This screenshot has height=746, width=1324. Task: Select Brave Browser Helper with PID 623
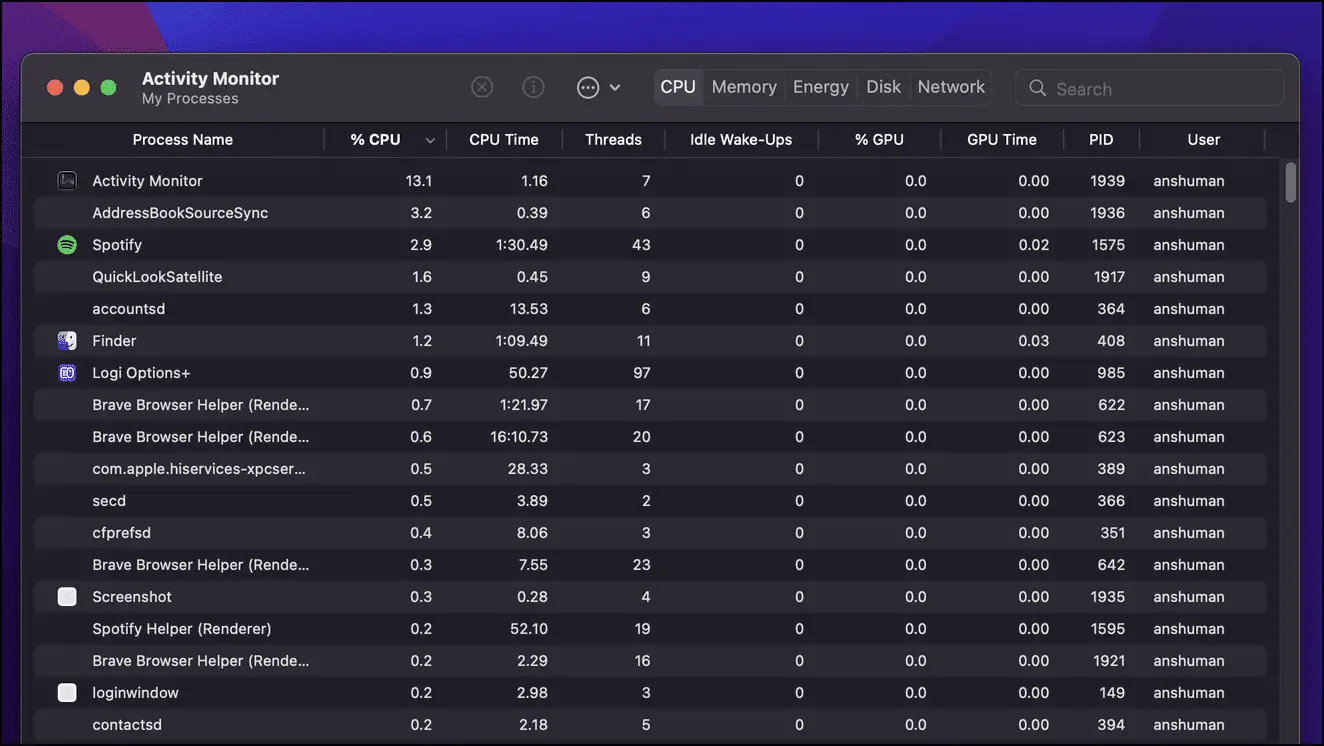tap(650, 437)
